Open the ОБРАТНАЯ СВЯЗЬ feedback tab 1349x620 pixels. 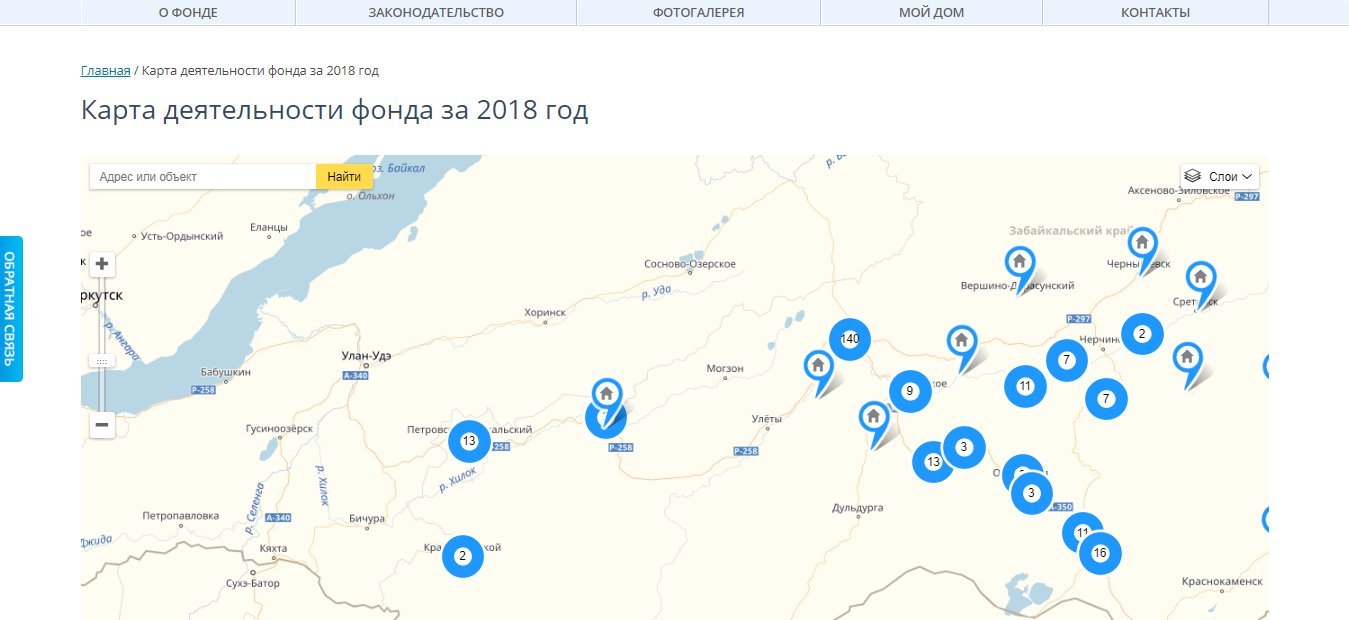[10, 309]
